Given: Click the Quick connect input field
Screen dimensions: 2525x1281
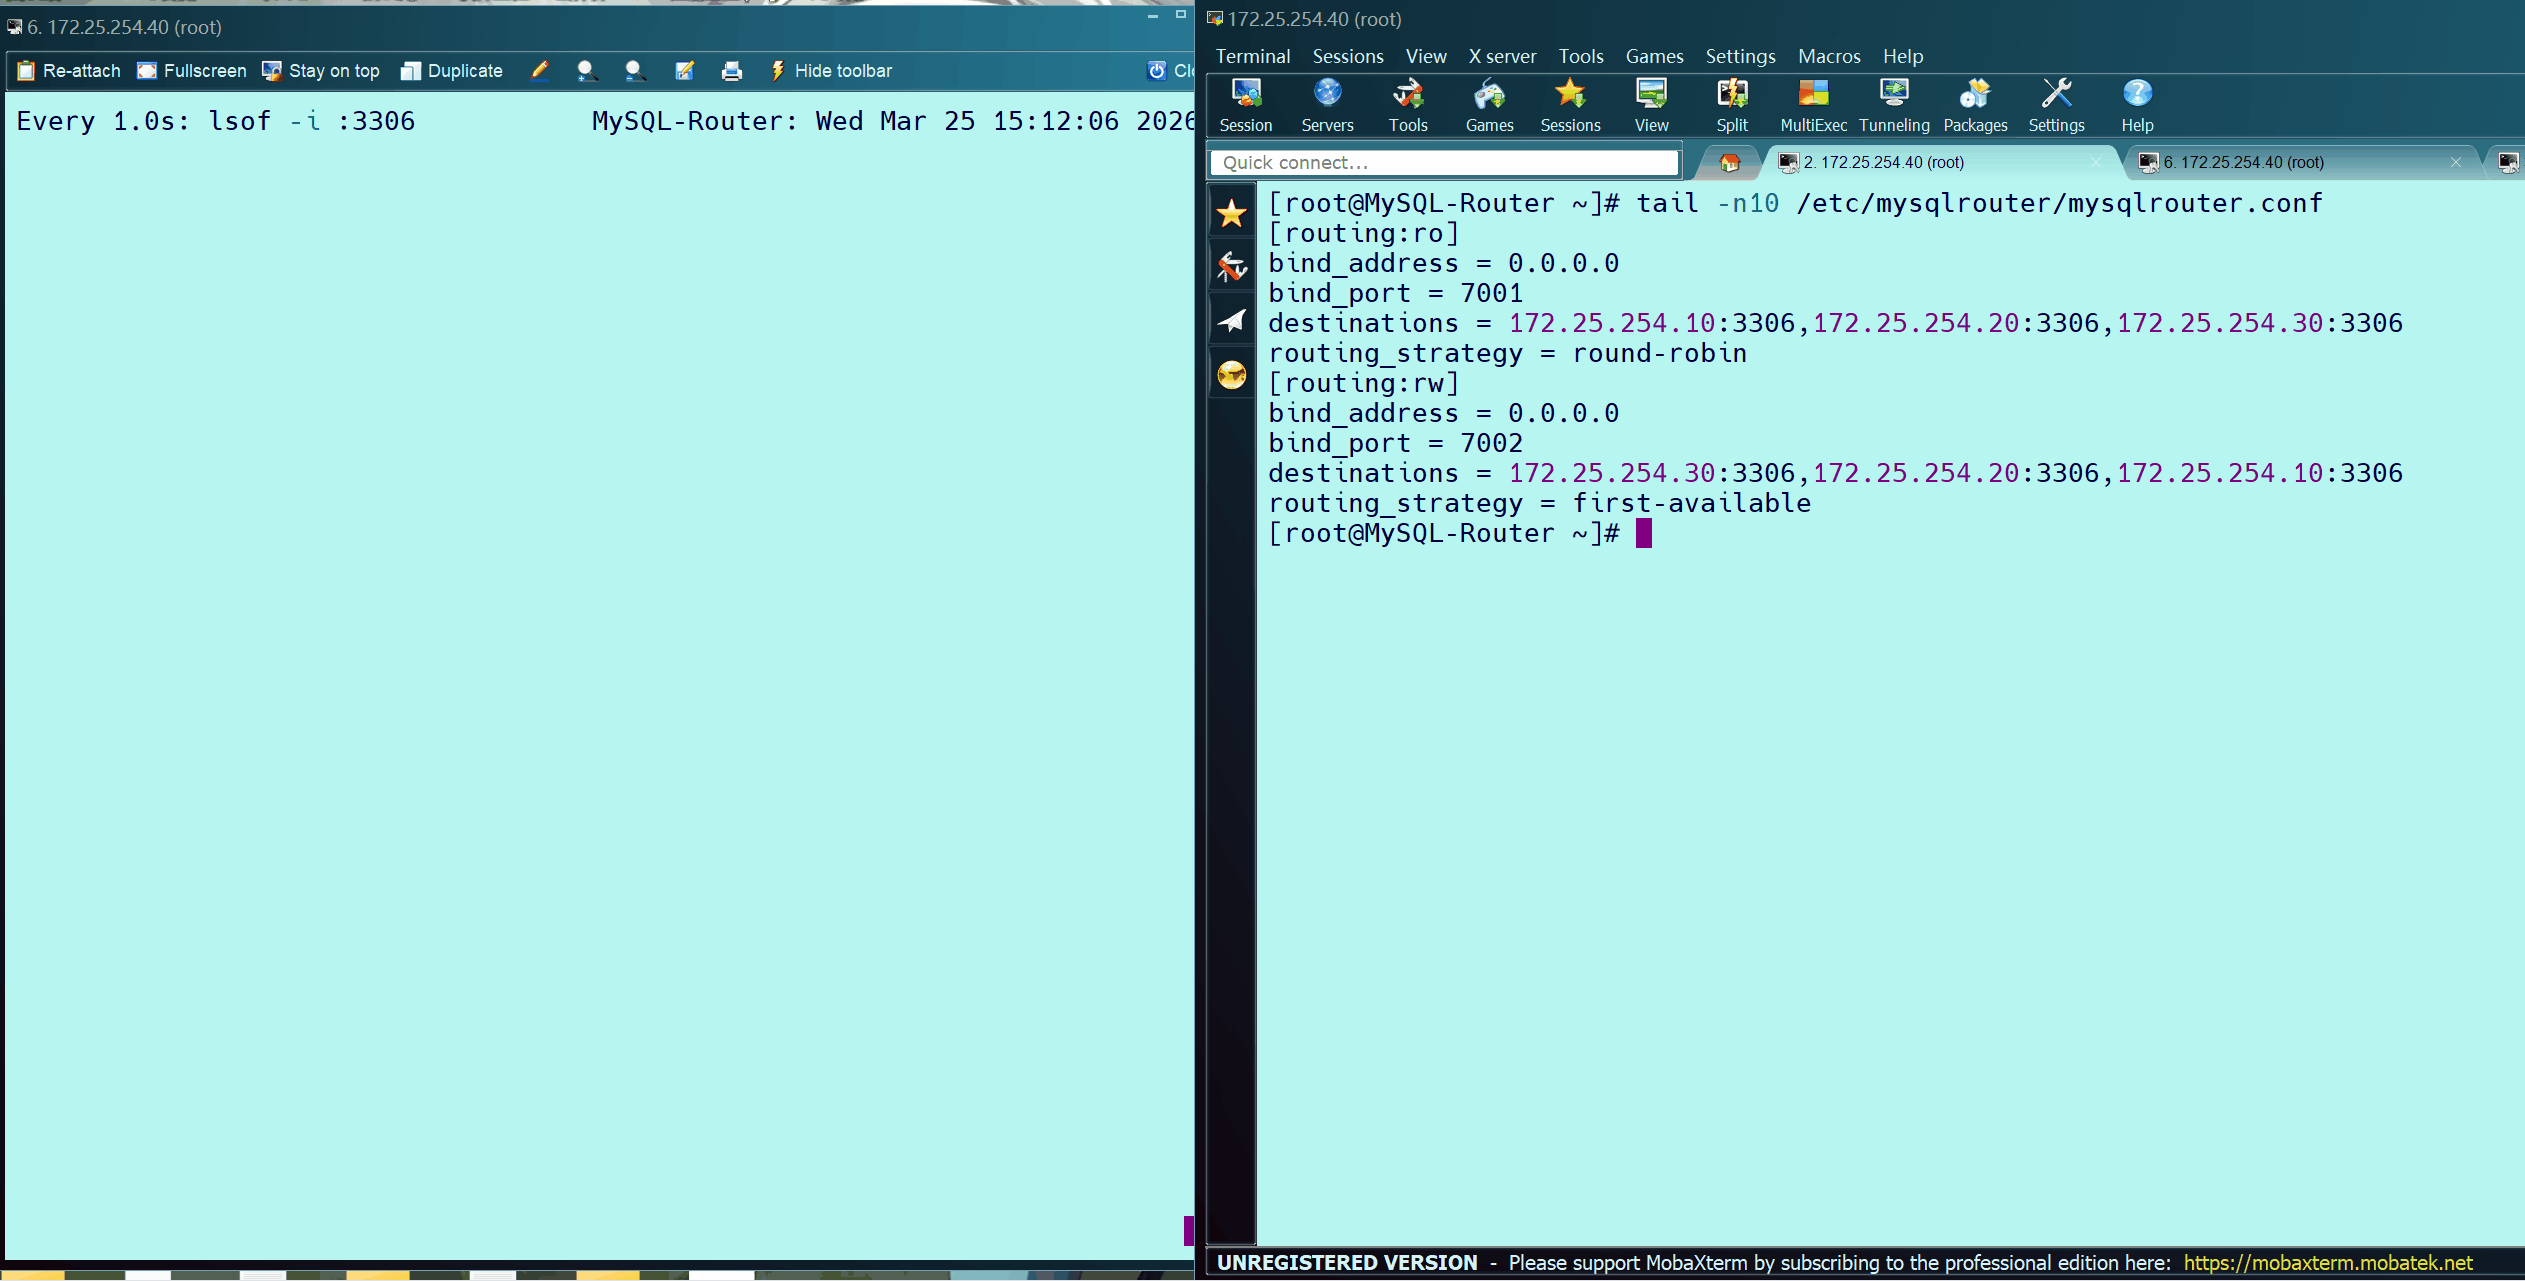Looking at the screenshot, I should coord(1442,162).
